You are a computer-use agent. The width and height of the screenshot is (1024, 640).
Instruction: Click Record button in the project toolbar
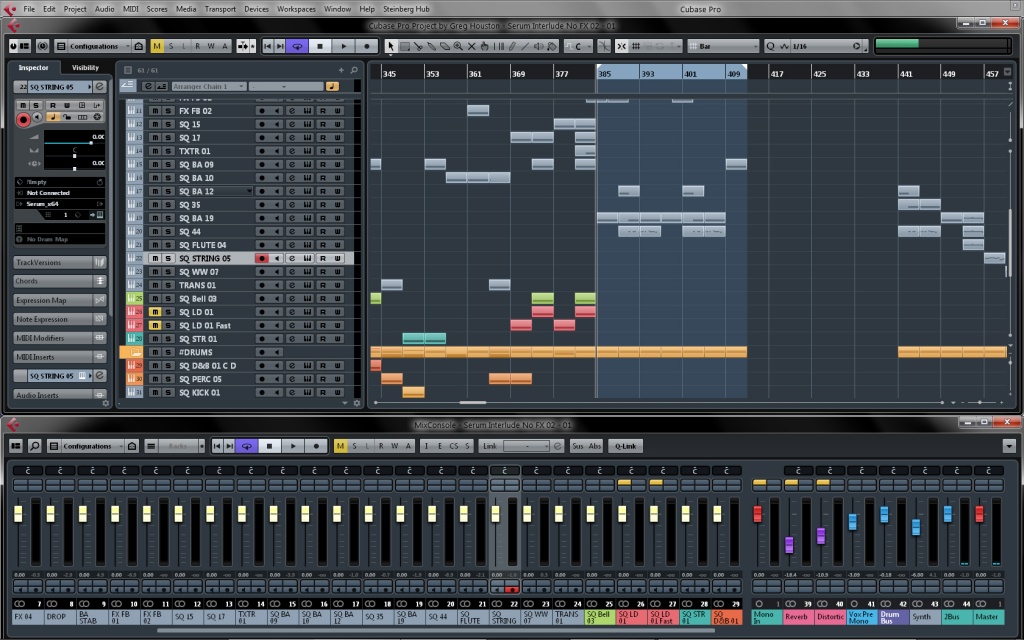[x=367, y=46]
